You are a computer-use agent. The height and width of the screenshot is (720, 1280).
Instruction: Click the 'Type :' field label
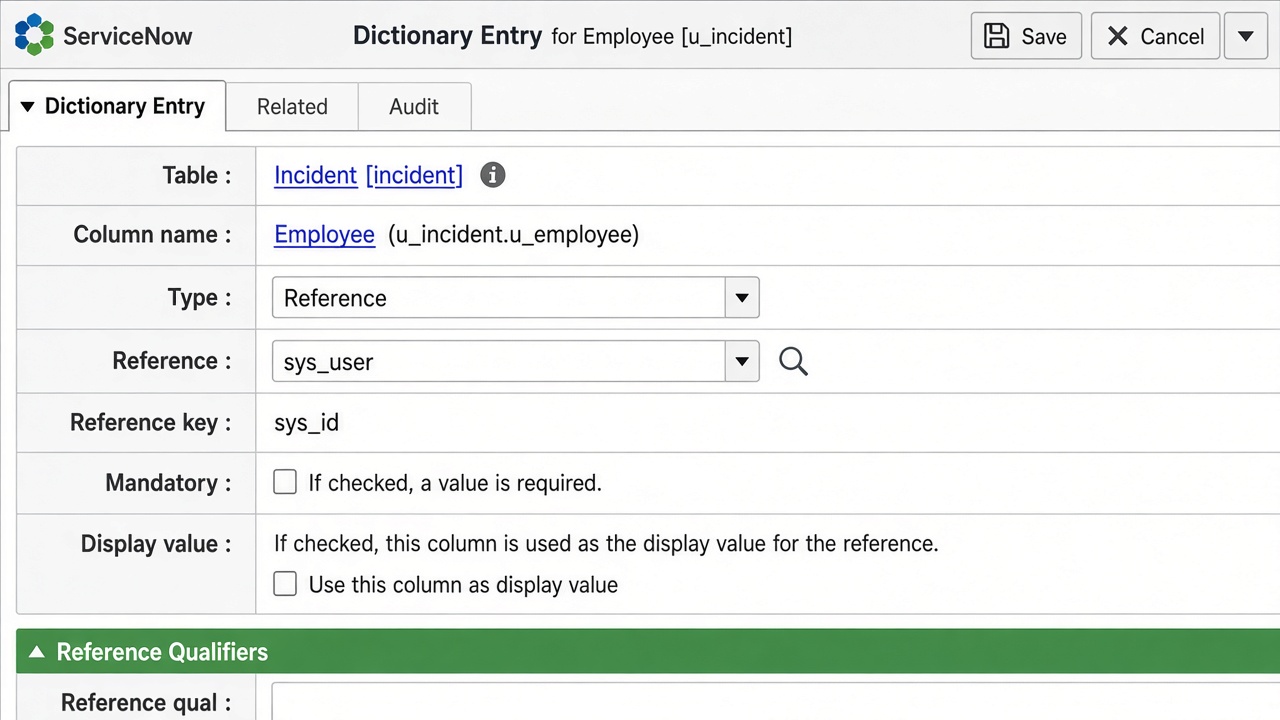(x=200, y=297)
